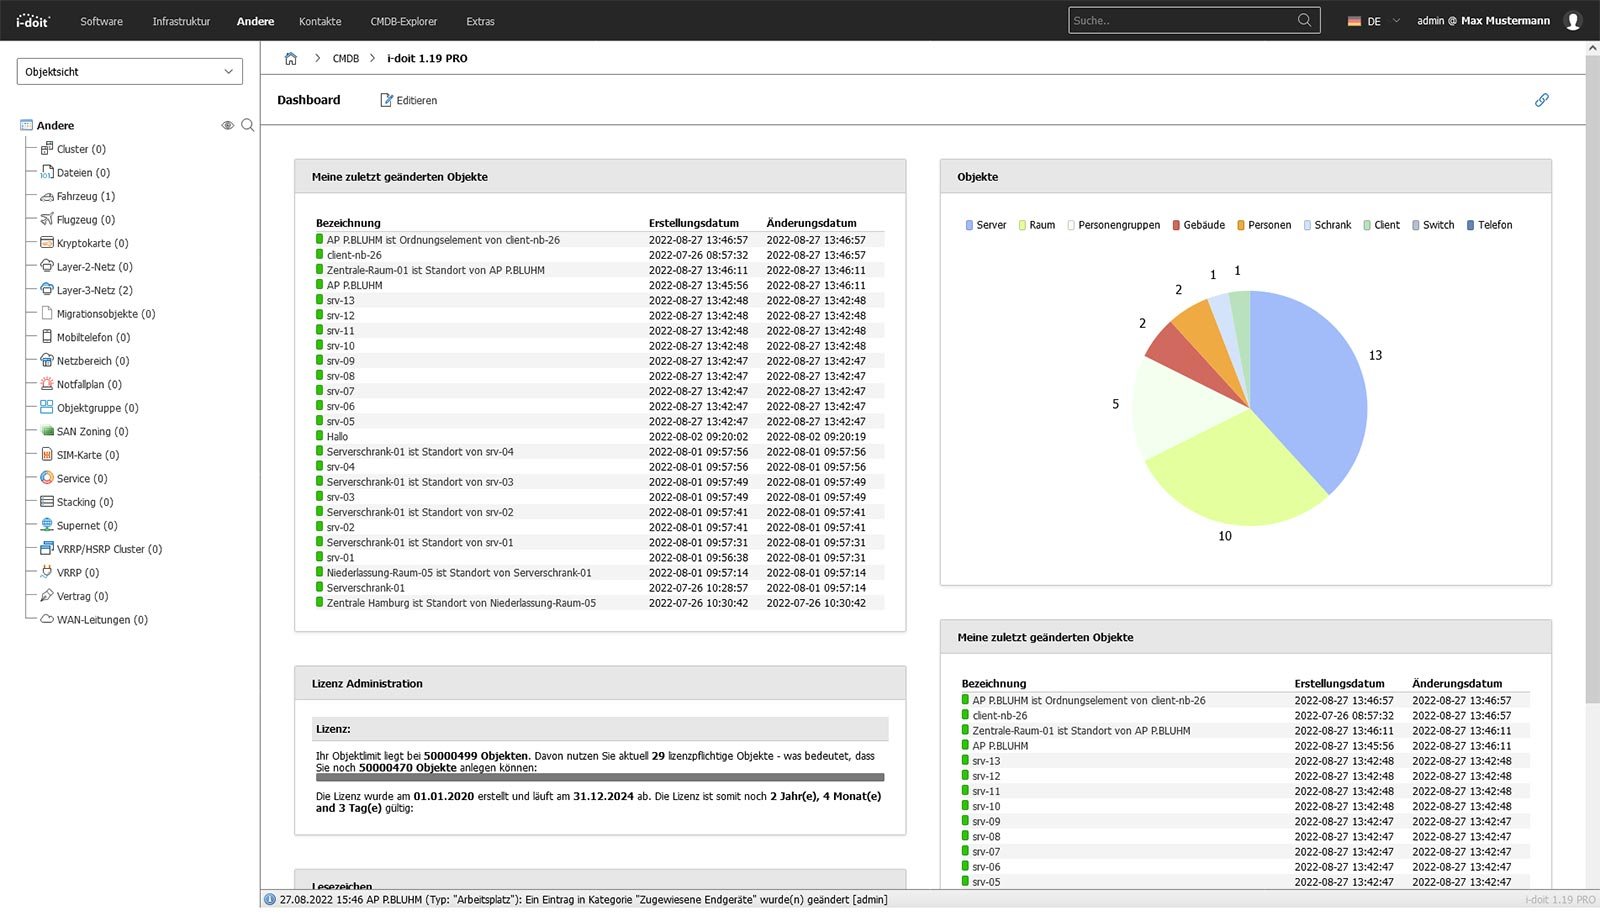Image resolution: width=1600 pixels, height=921 pixels.
Task: Click the Layer-3-Netz icon
Action: click(x=47, y=290)
